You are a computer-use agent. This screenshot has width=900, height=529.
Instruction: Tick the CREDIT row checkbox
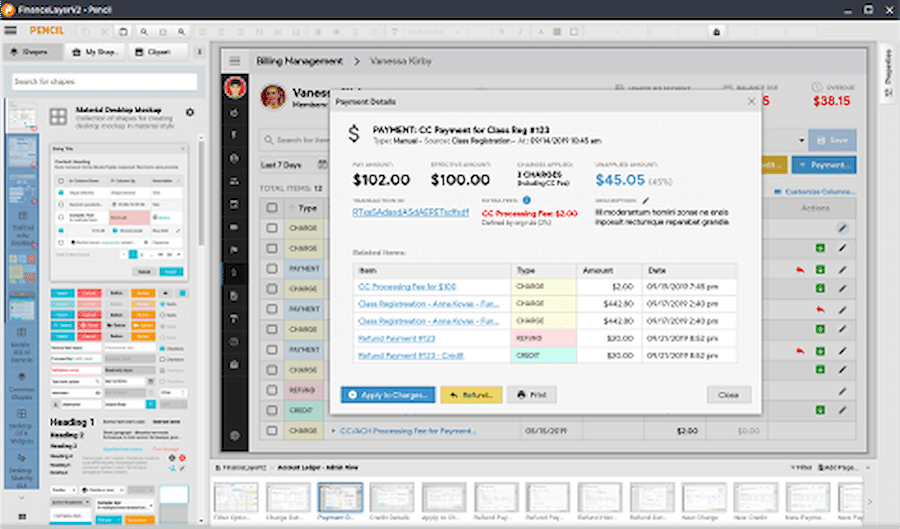coord(271,410)
